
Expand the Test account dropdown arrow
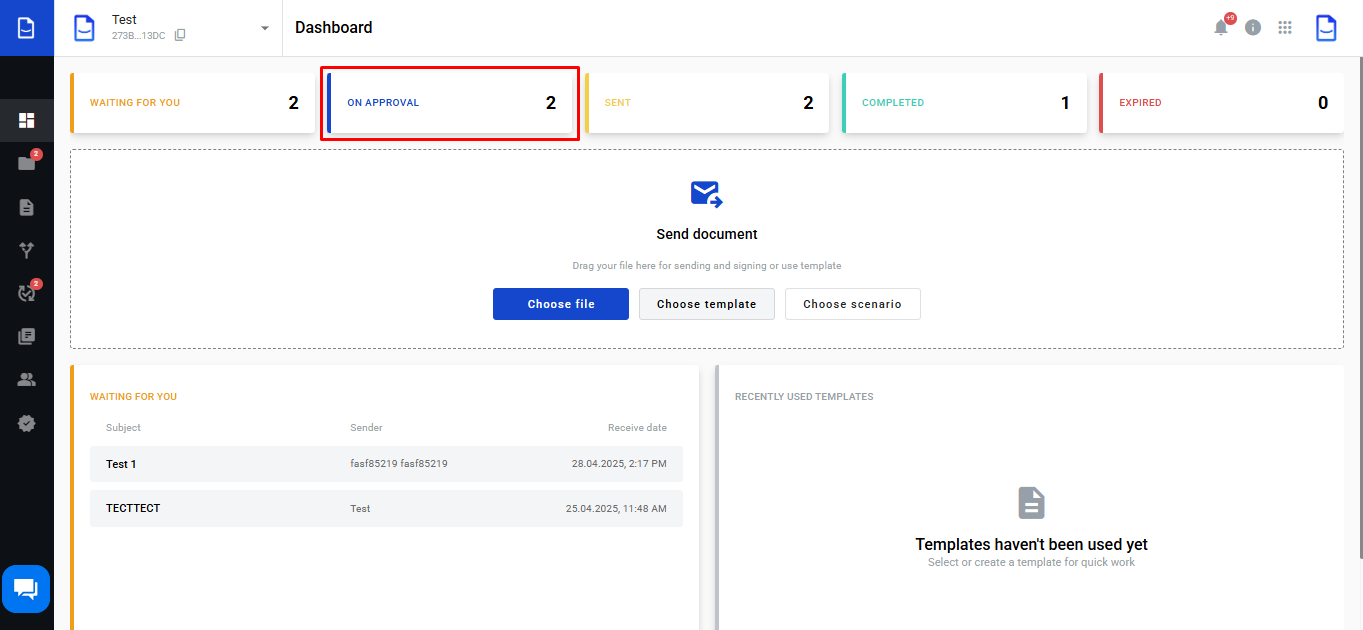[x=265, y=28]
